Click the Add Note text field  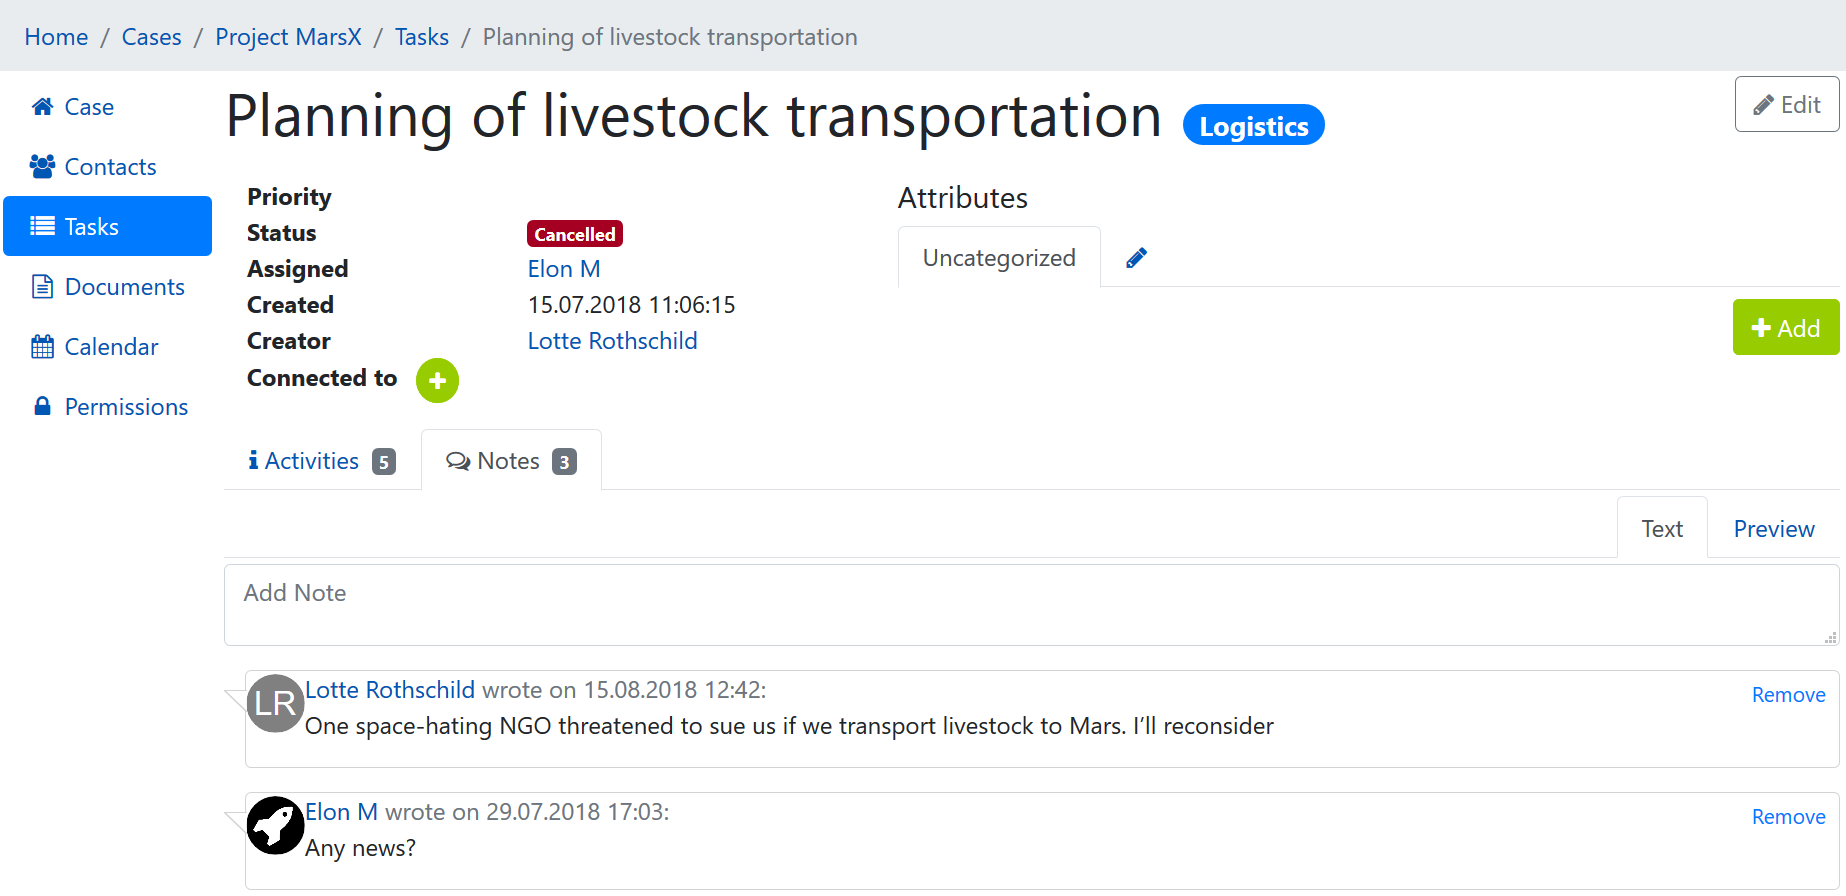click(x=1031, y=605)
